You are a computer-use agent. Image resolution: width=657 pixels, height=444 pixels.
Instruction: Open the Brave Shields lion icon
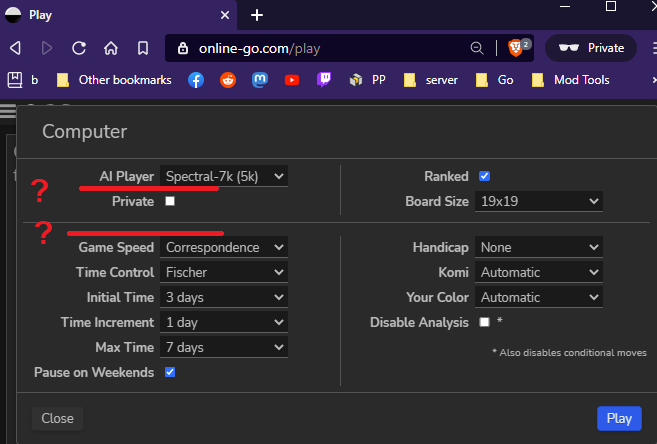coord(515,48)
